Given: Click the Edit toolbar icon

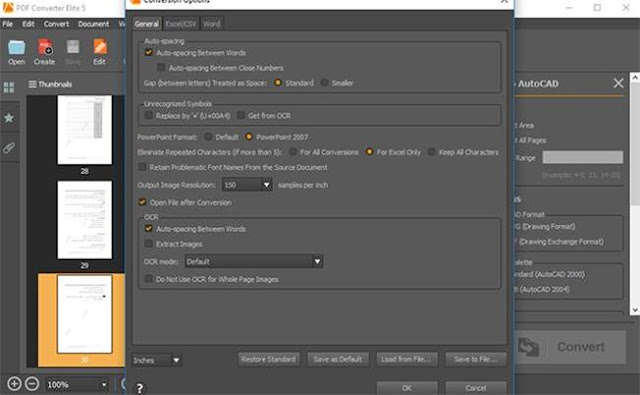Looking at the screenshot, I should (100, 47).
